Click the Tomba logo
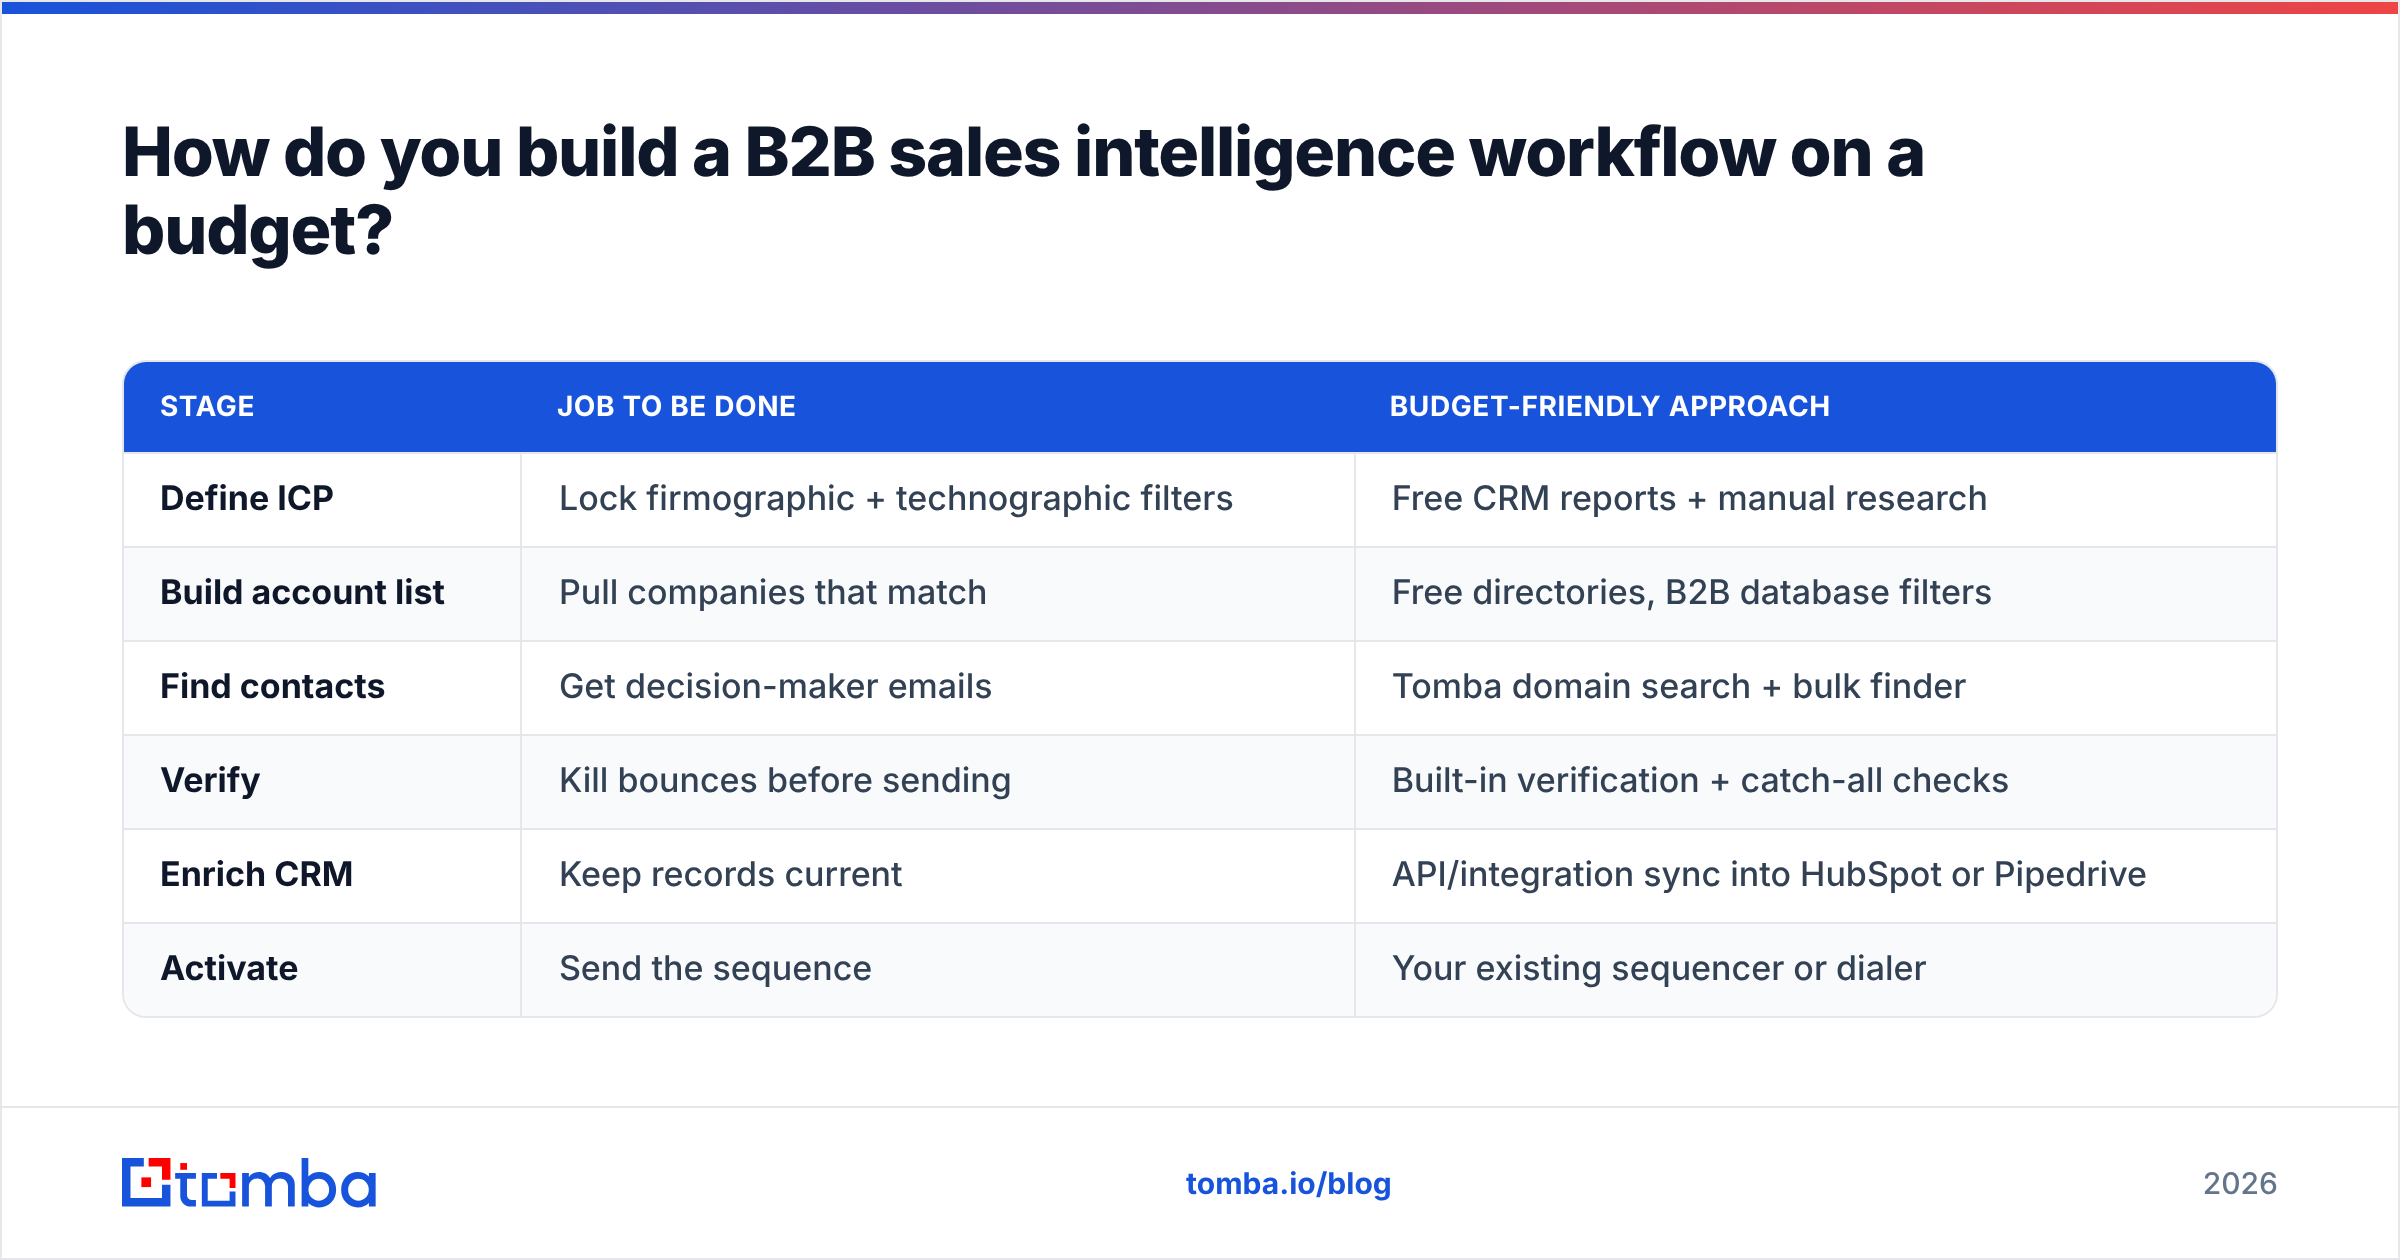The height and width of the screenshot is (1260, 2400). pos(249,1183)
